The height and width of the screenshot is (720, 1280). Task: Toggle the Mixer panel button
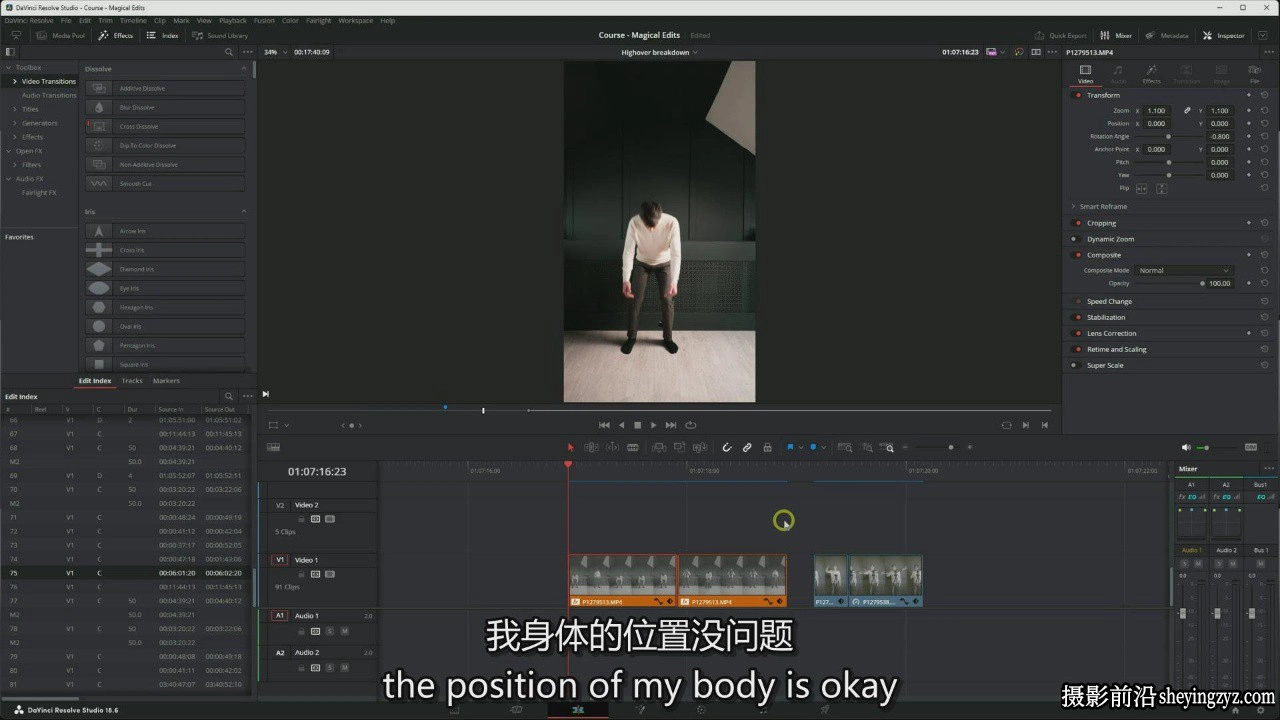click(x=1116, y=35)
